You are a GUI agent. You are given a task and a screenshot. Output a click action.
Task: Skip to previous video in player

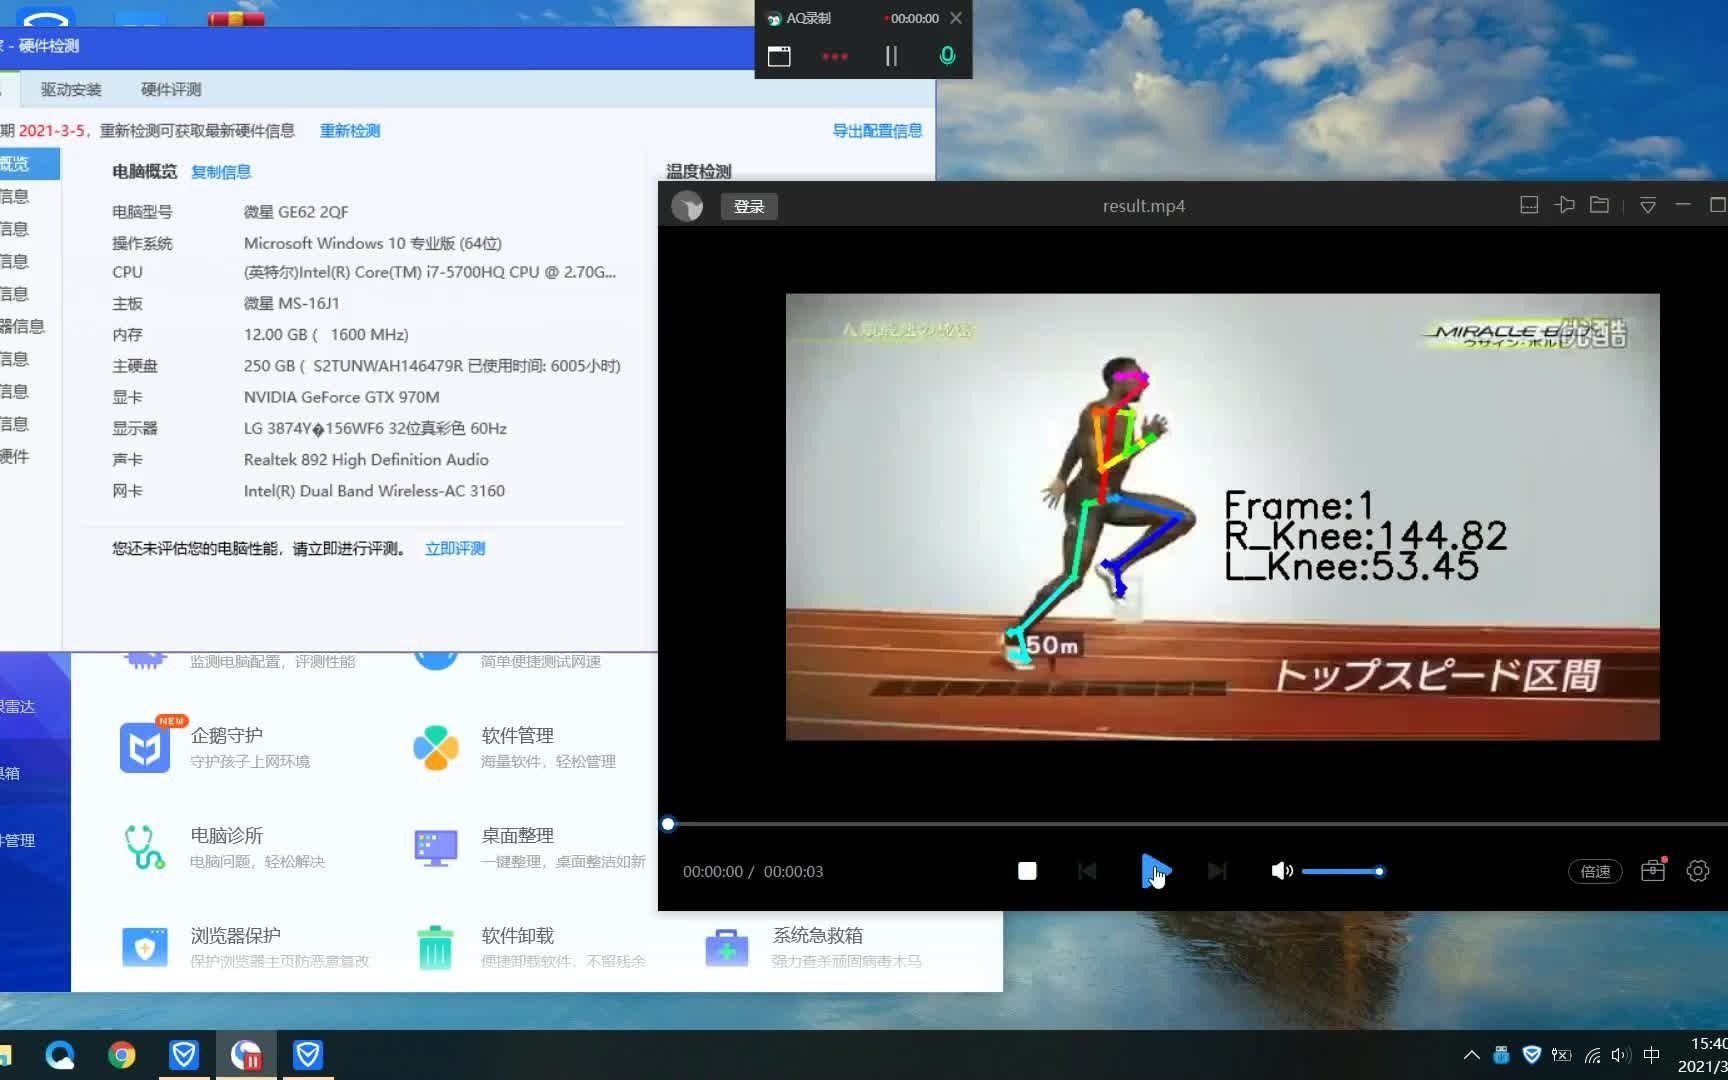[x=1087, y=871]
